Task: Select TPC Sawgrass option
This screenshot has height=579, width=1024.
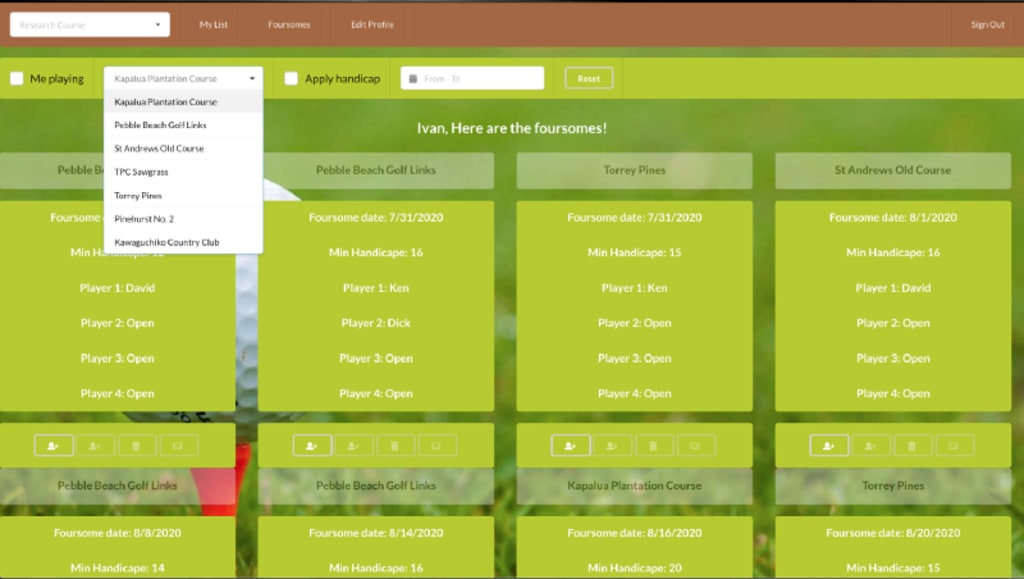Action: (x=184, y=172)
